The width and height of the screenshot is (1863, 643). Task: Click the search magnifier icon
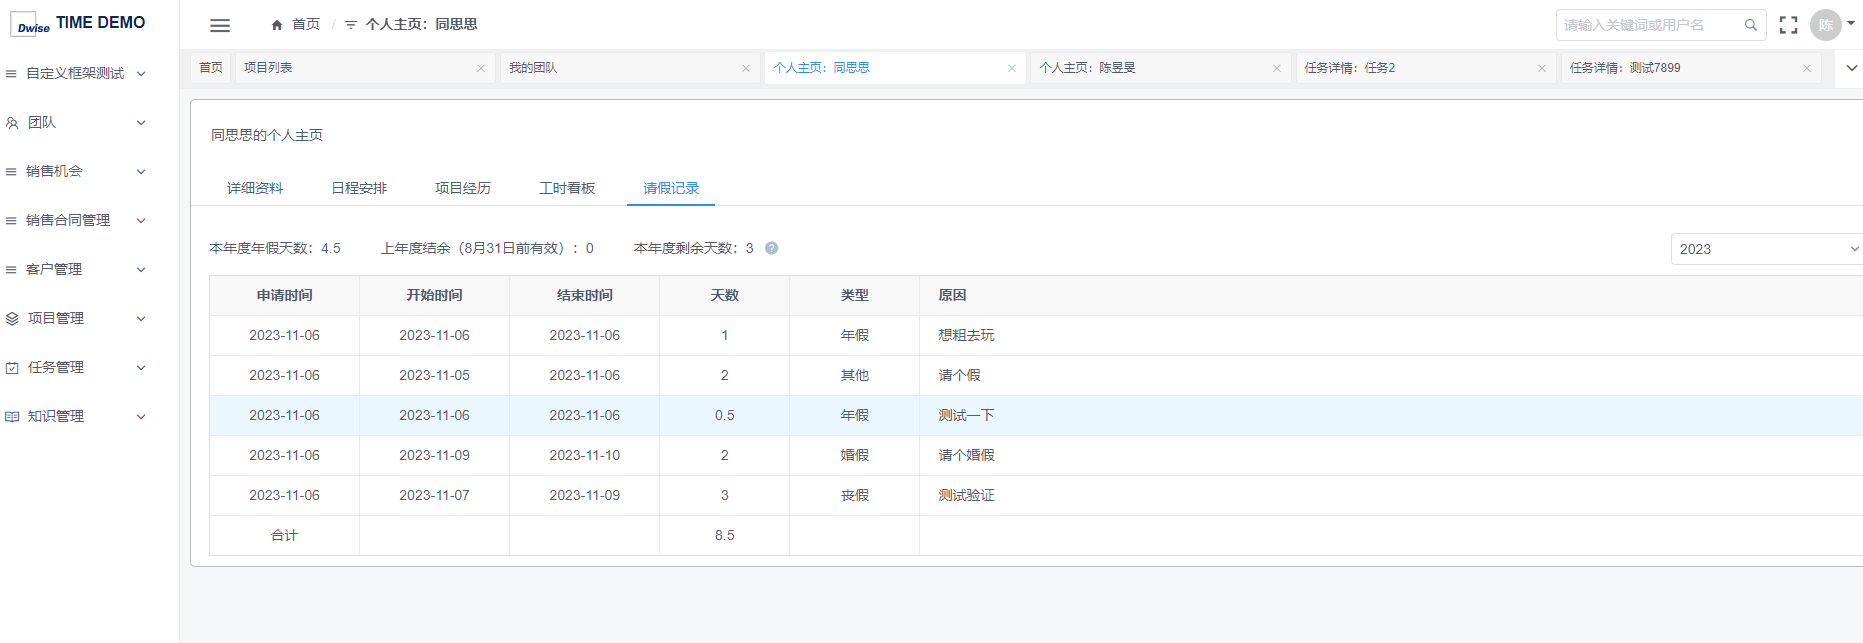pos(1750,25)
